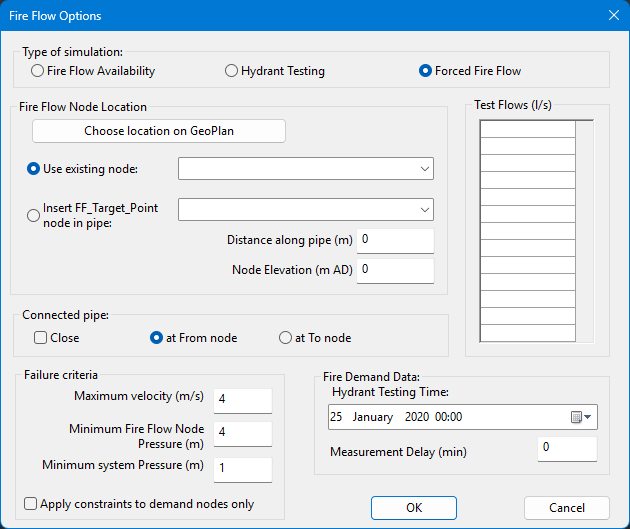Confirm with the OK button

pos(414,508)
